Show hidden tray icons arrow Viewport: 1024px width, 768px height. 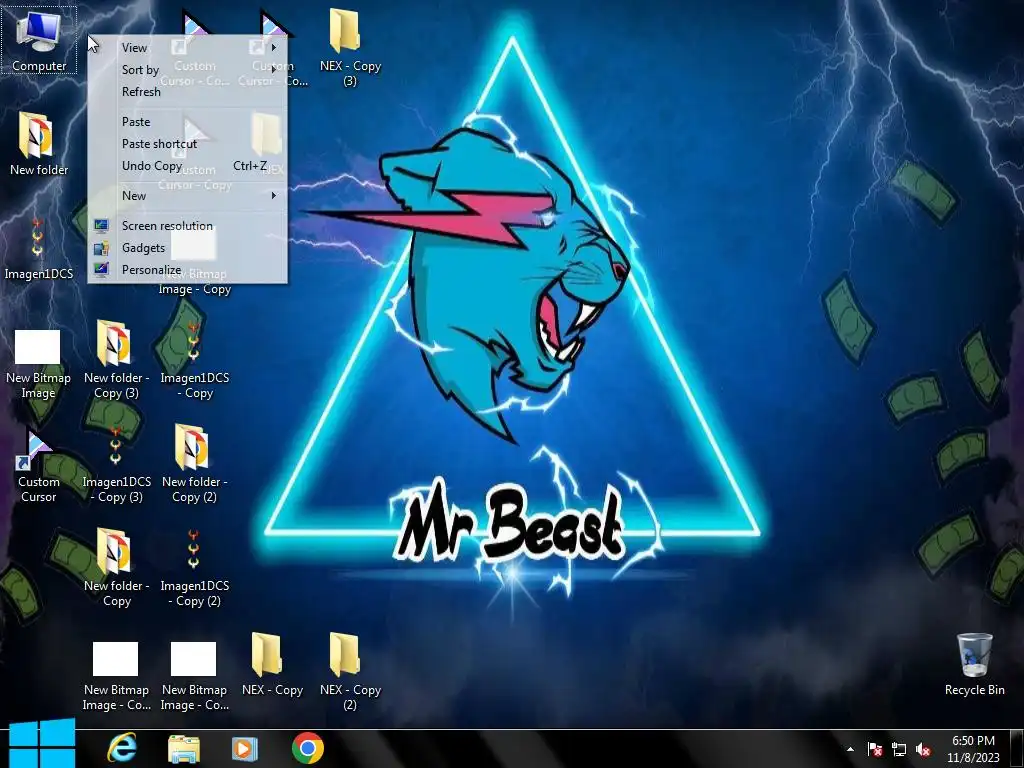coord(850,749)
